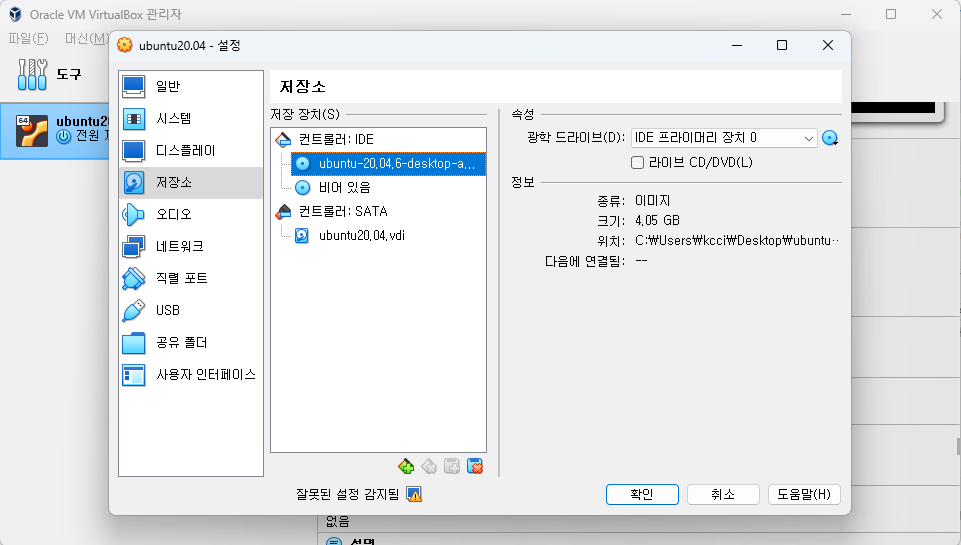Click the USB connector icon
The image size is (961, 545).
[x=134, y=310]
